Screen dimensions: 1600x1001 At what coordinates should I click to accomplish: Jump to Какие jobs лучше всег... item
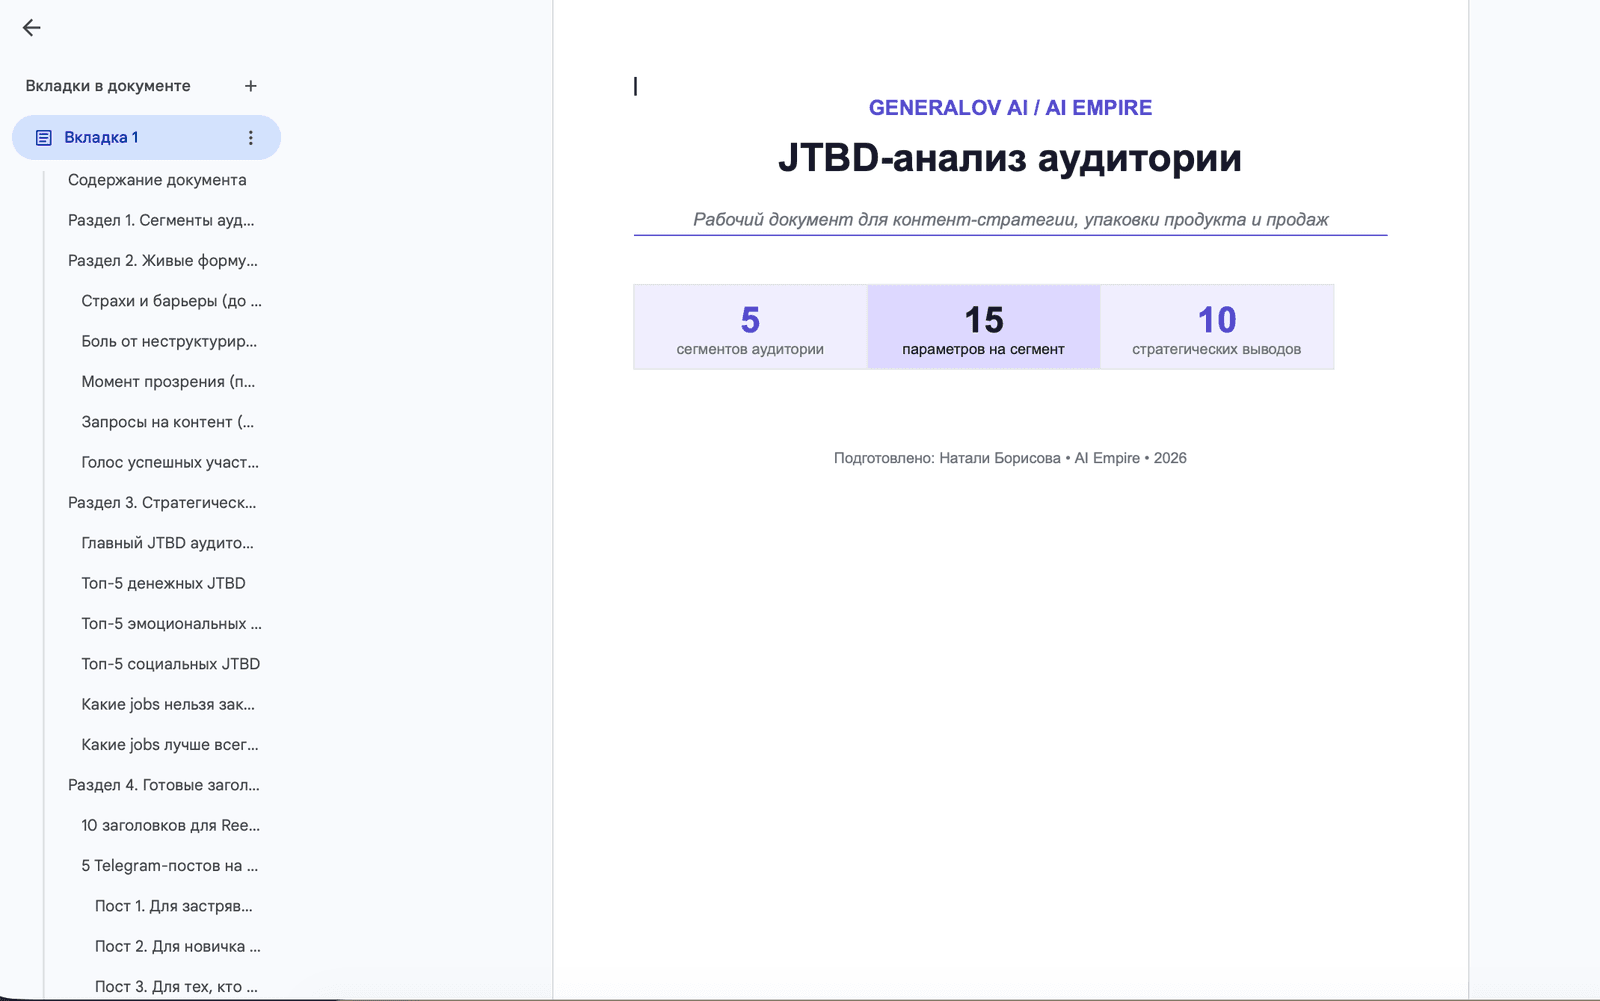pos(170,745)
